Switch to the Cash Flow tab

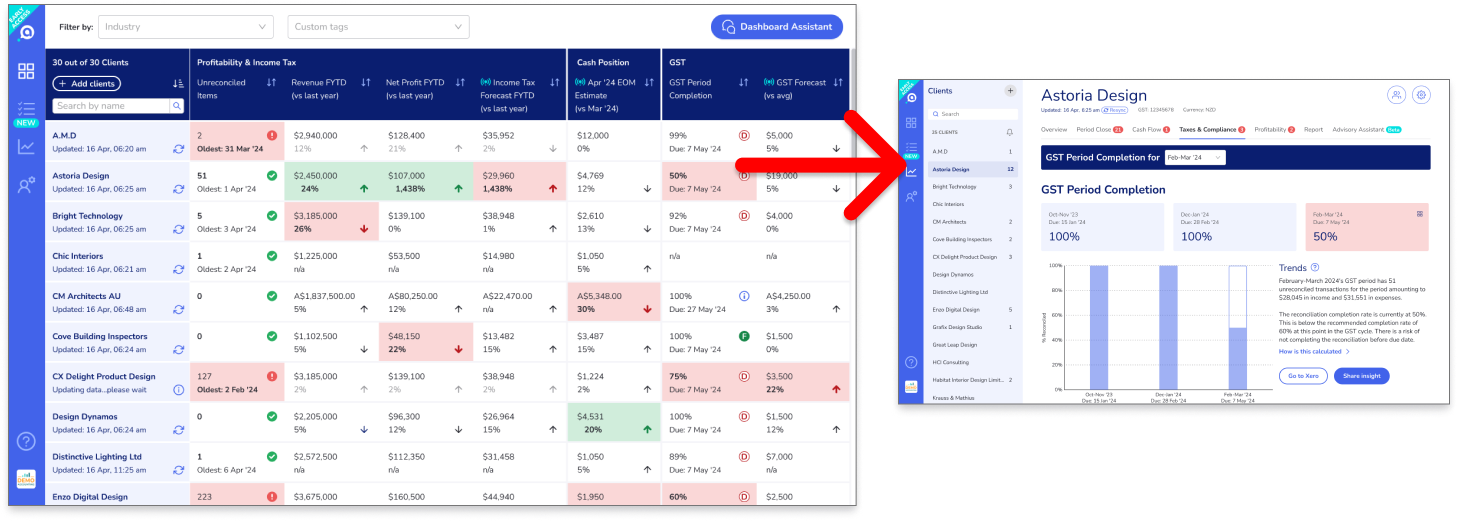click(x=1150, y=130)
